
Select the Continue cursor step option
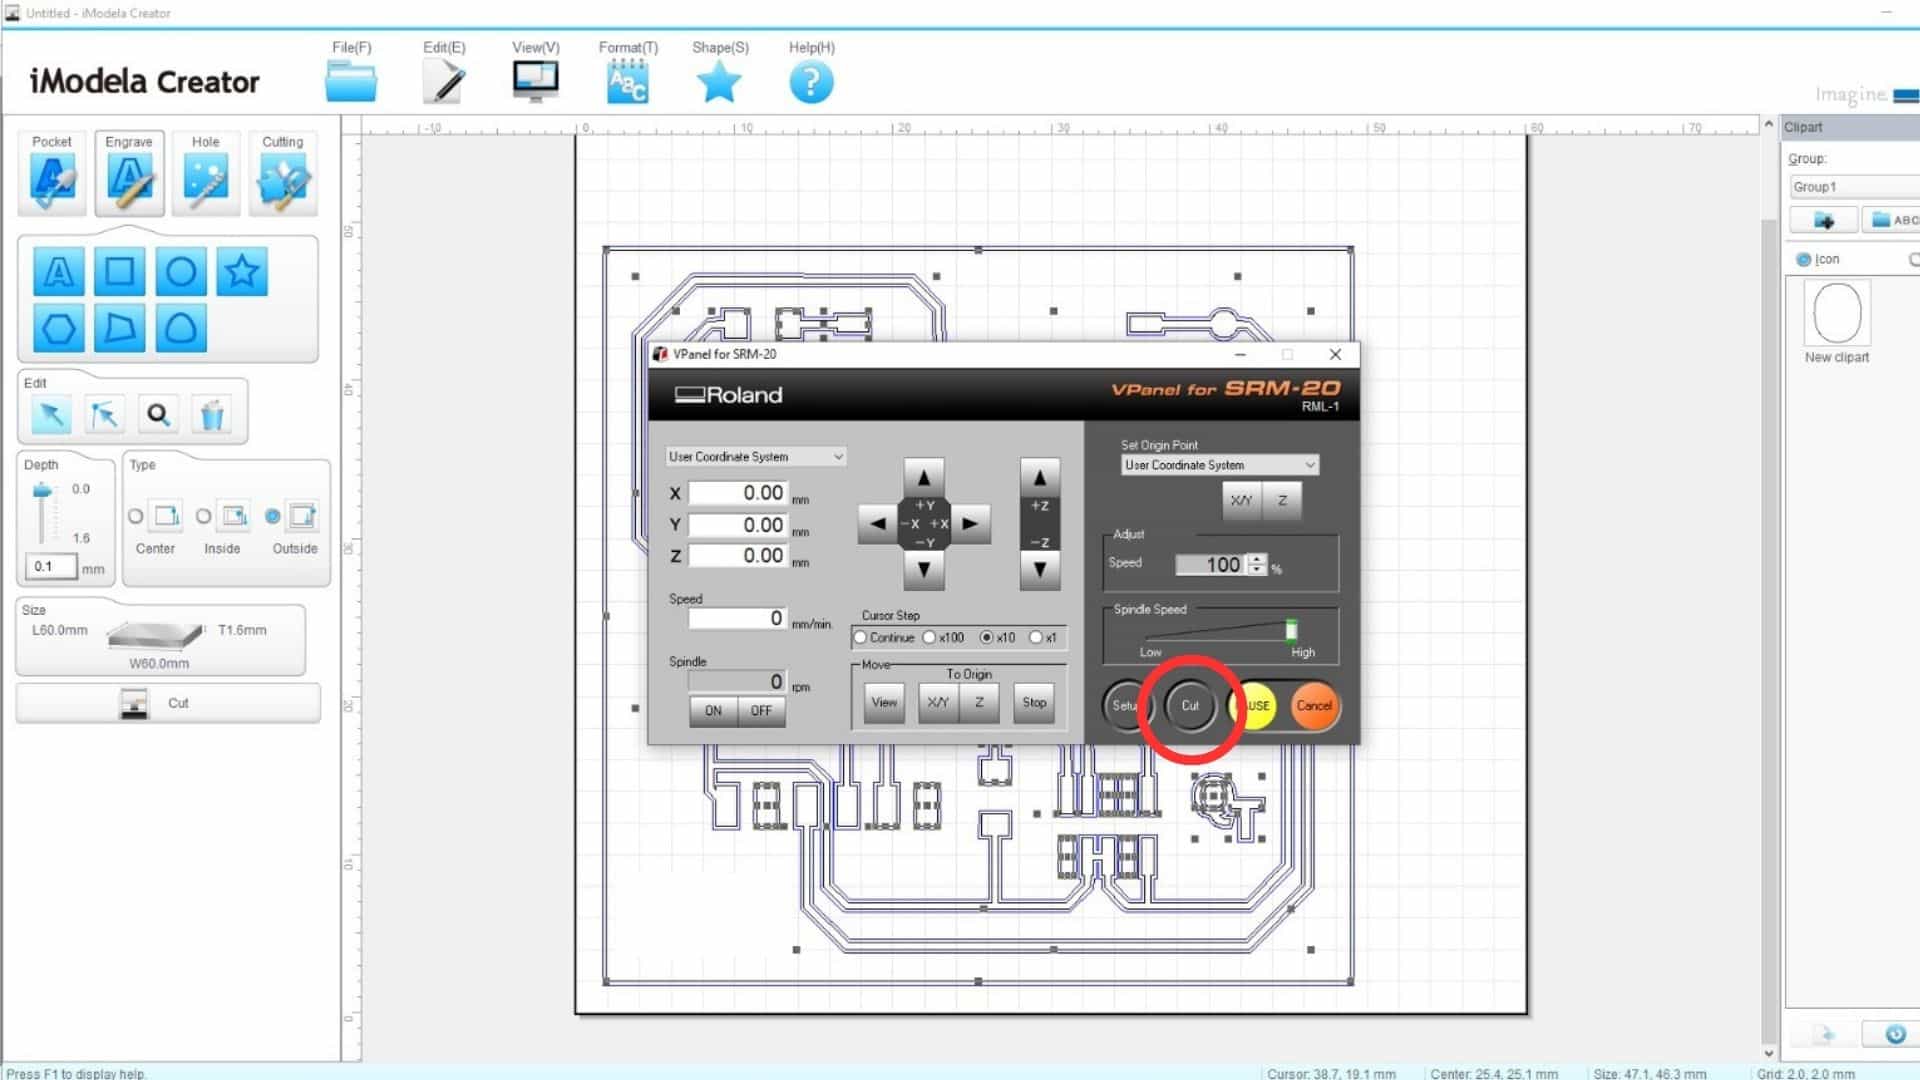tap(860, 638)
